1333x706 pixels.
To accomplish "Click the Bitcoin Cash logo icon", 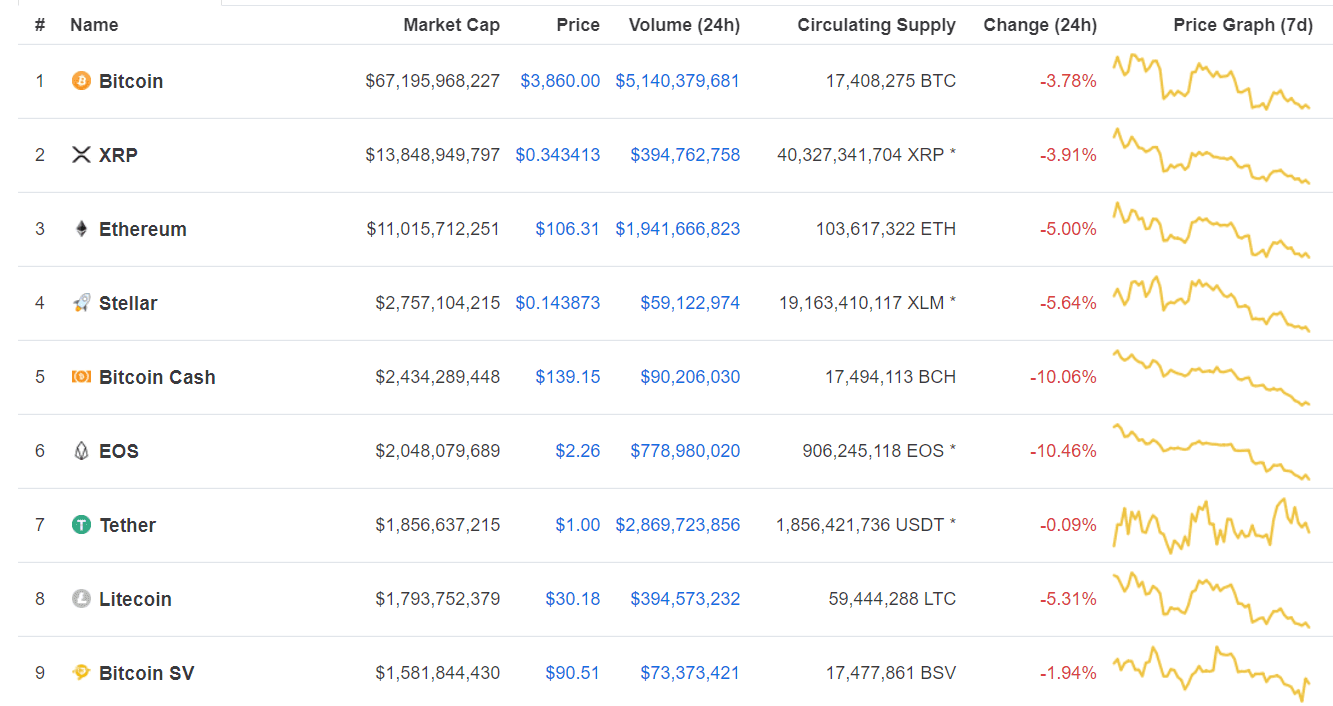I will click(x=81, y=377).
